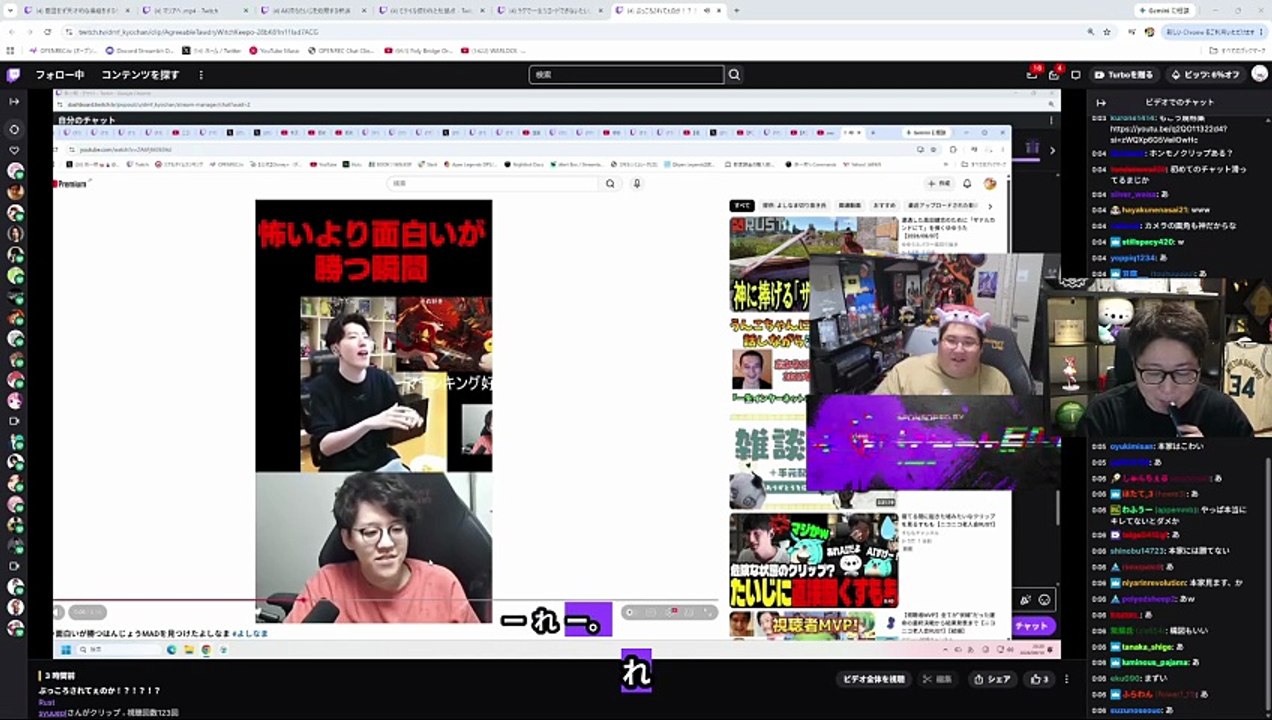Open the Rust game category link
Screen dimensions: 1272x720
(x=46, y=702)
